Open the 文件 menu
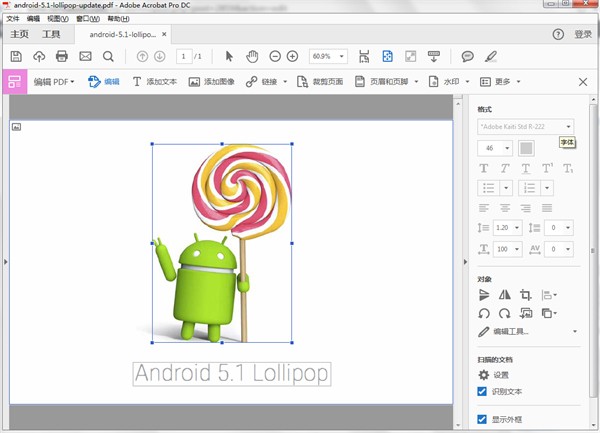 tap(13, 18)
